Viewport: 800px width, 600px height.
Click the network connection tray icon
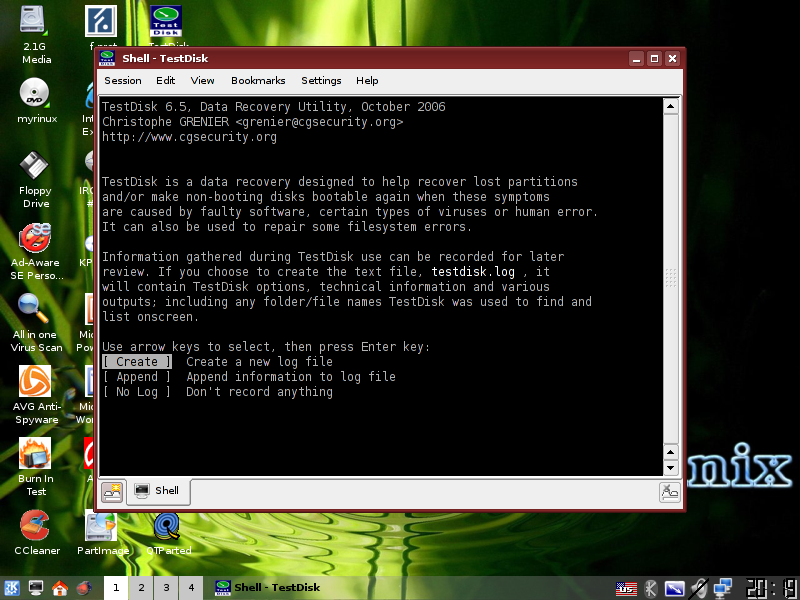[722, 588]
